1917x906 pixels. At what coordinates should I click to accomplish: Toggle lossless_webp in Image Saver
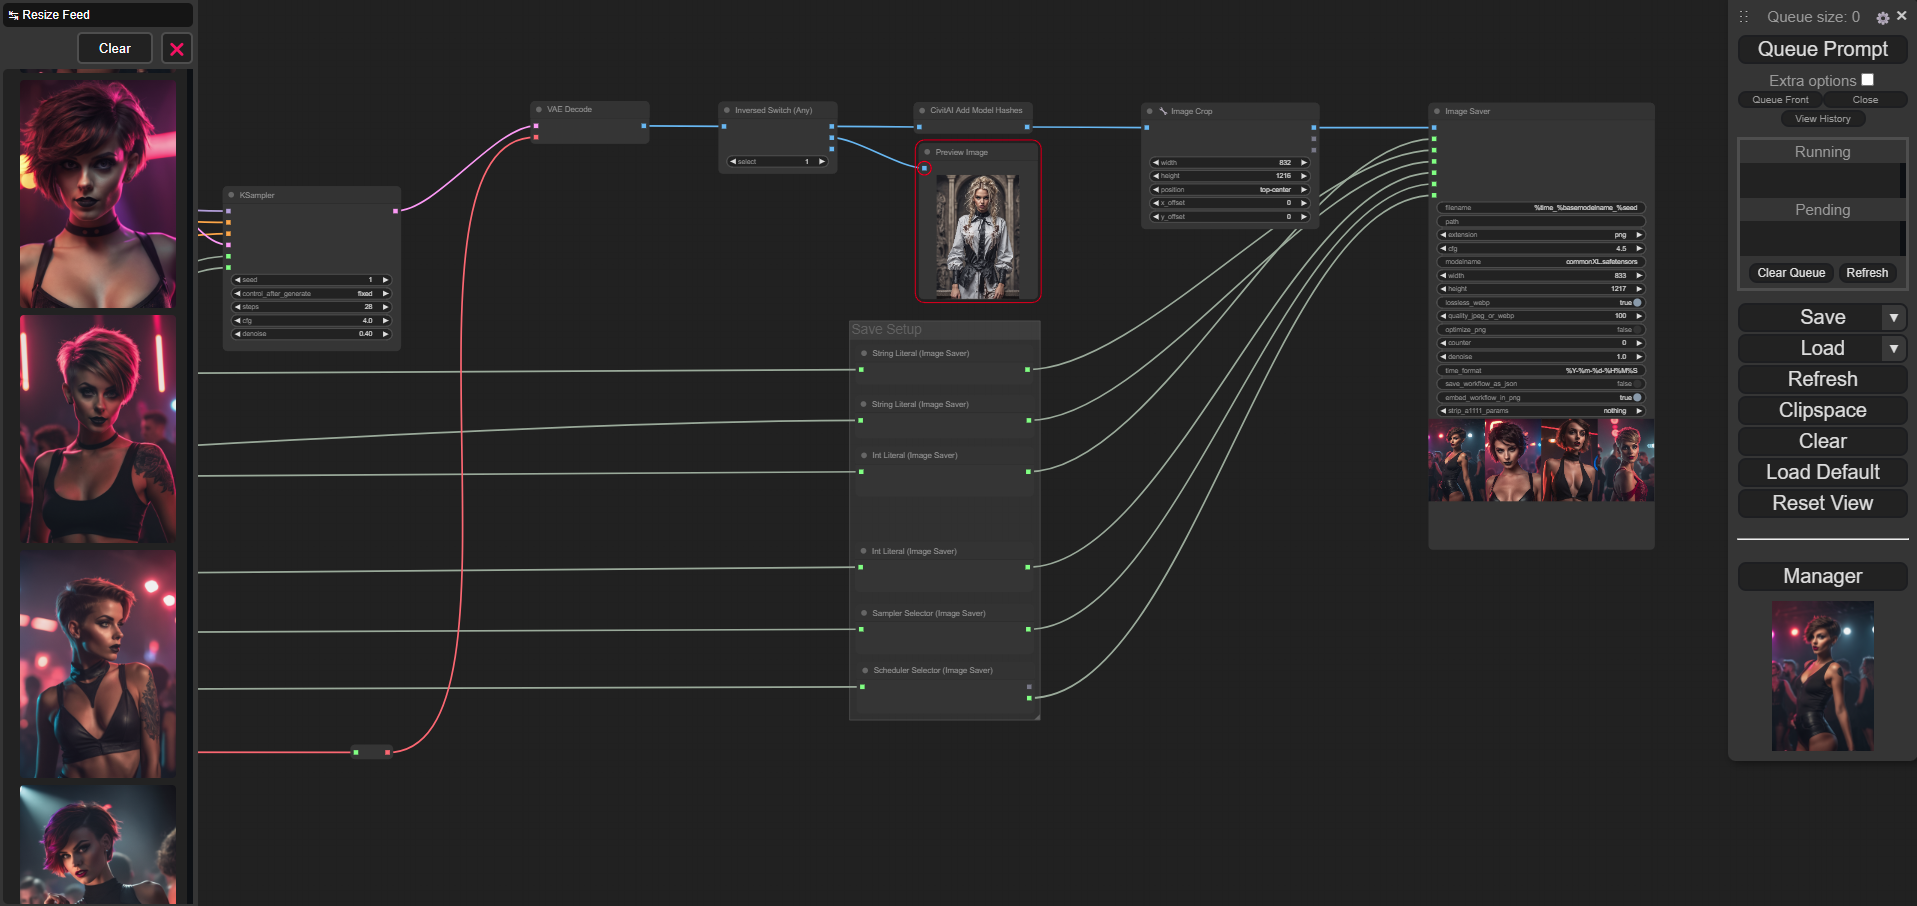click(x=1637, y=302)
